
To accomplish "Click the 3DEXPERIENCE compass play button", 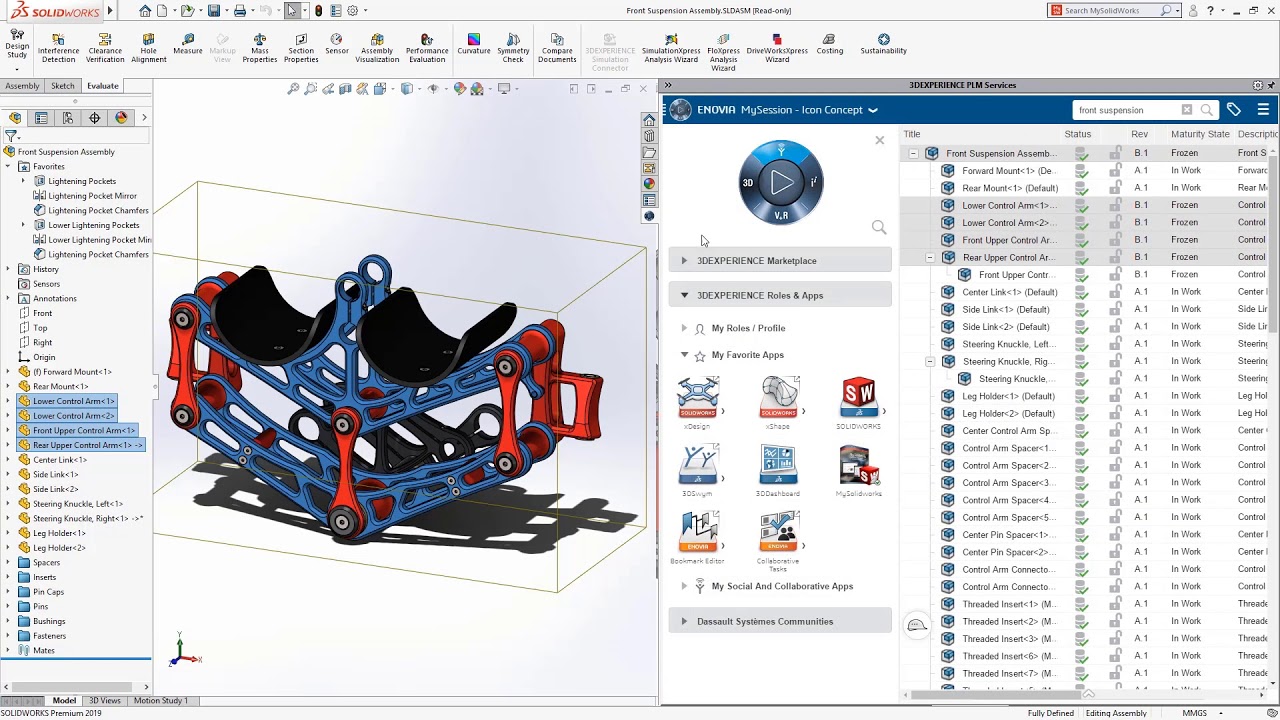I will point(781,181).
